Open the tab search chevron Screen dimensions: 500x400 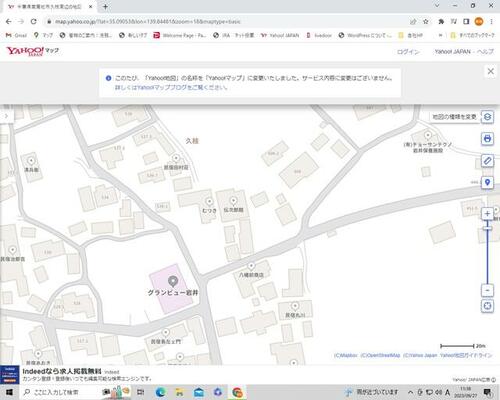click(437, 6)
